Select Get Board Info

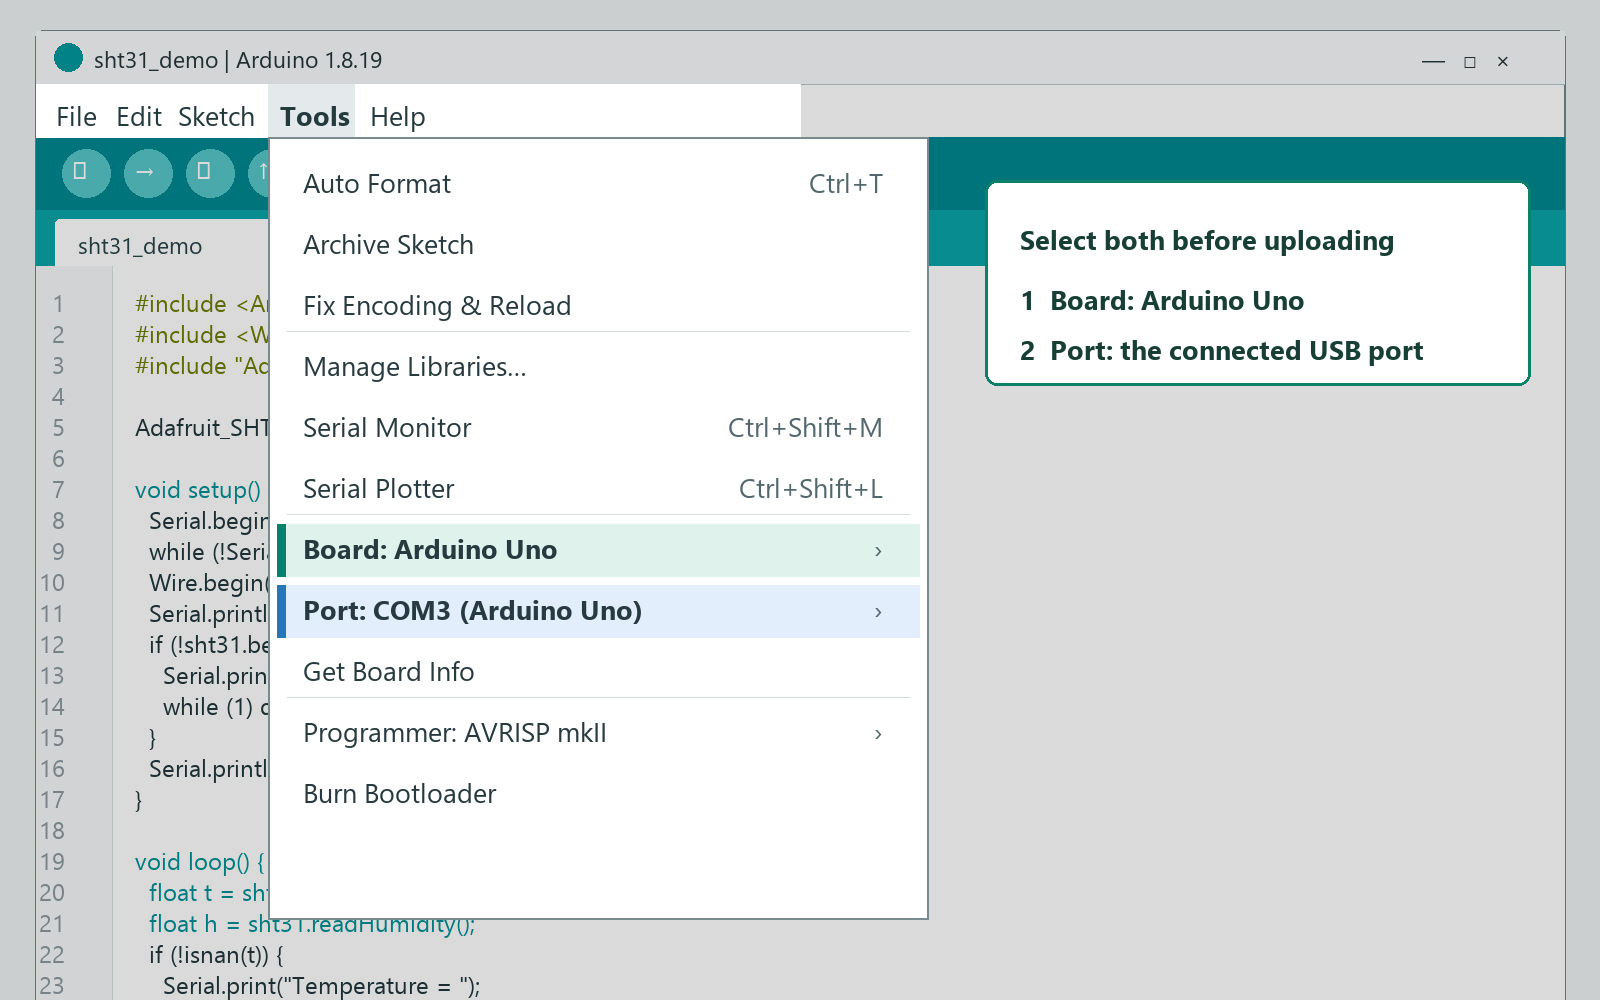598,672
